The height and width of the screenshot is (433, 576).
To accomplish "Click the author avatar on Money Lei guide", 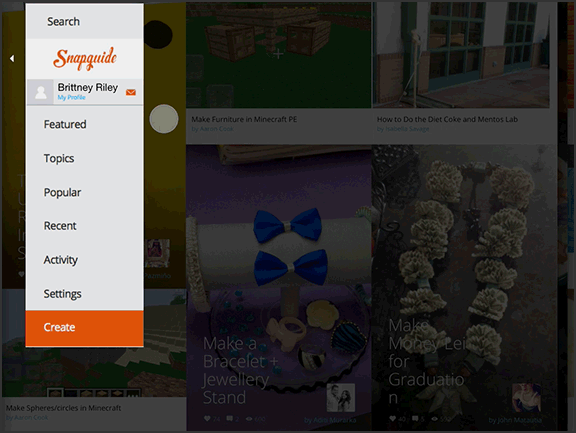I will pyautogui.click(x=526, y=398).
